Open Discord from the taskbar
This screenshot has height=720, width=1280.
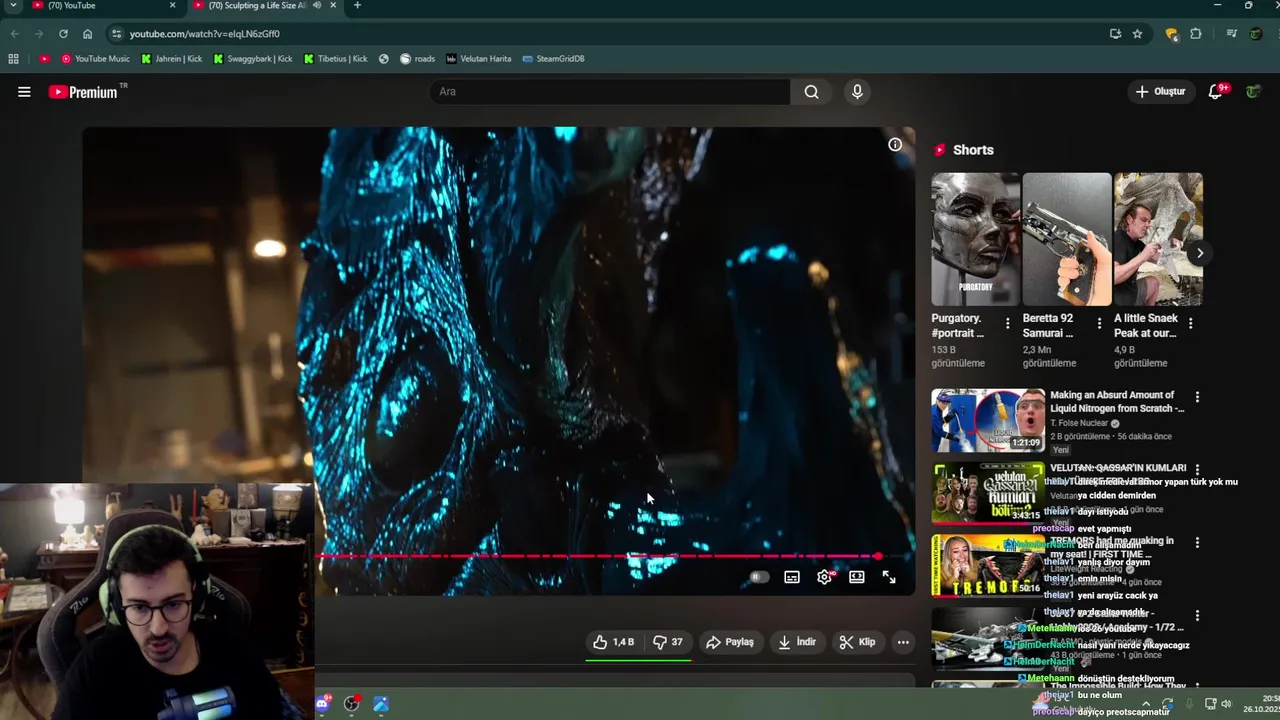(322, 704)
